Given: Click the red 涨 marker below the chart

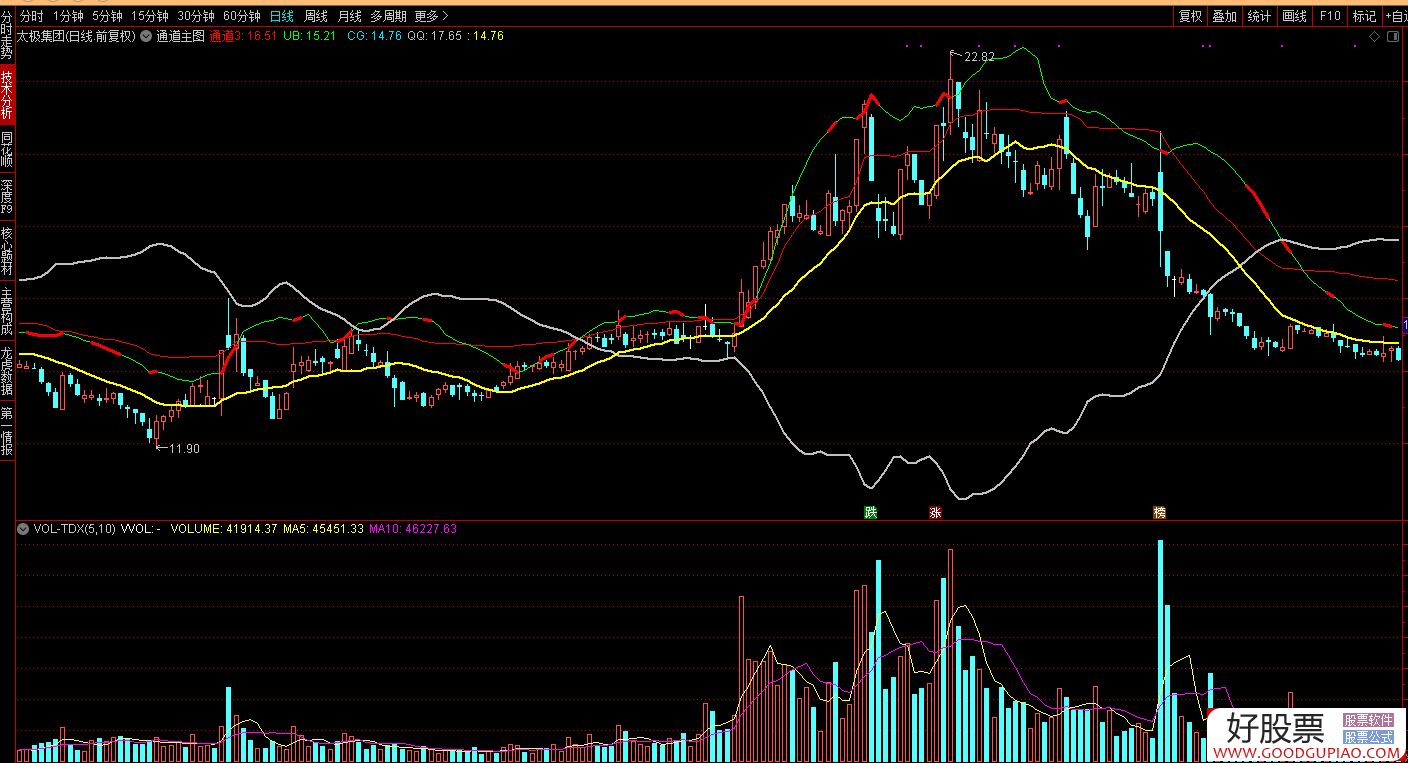Looking at the screenshot, I should [936, 512].
